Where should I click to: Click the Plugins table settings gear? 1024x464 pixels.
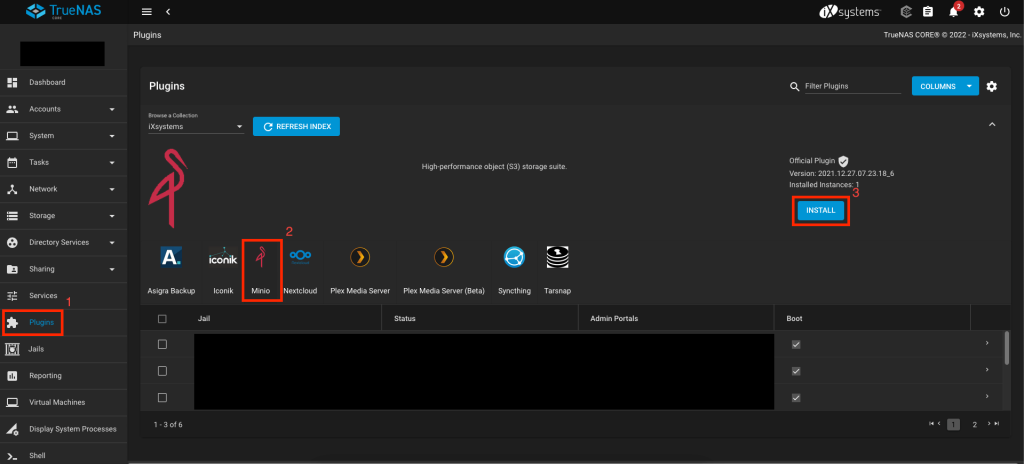[x=992, y=86]
